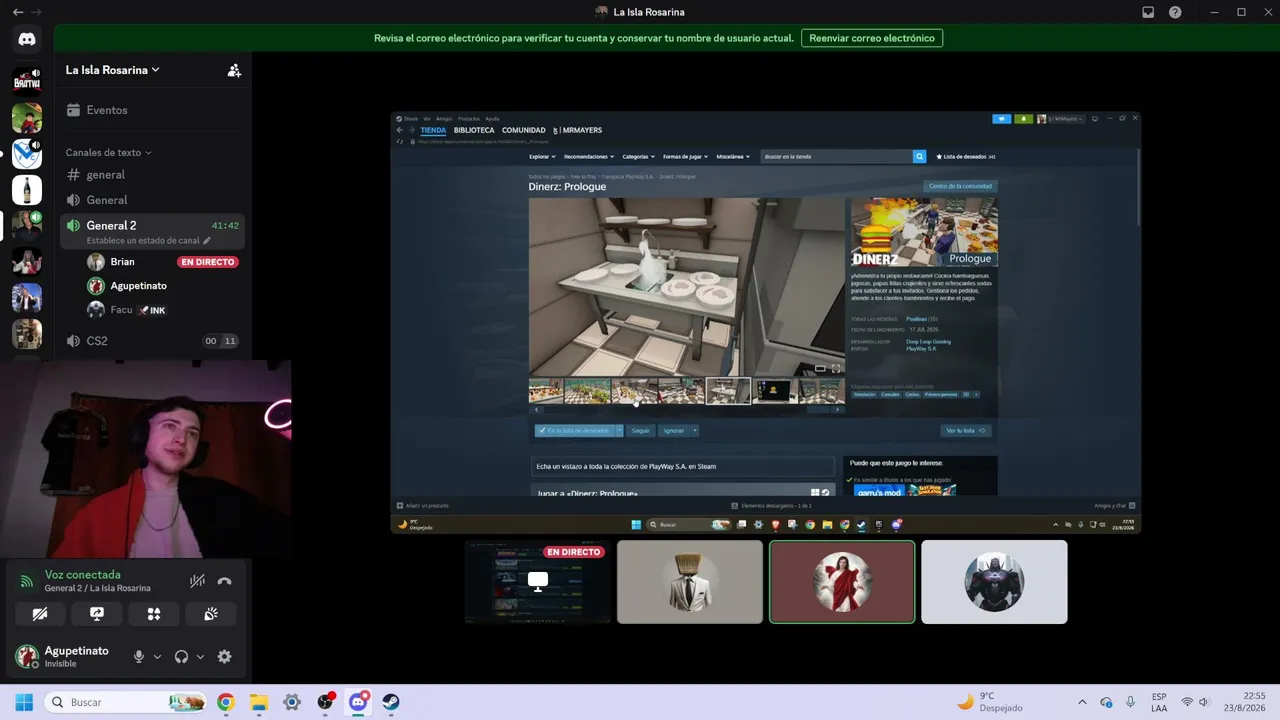
Task: Open La Isla Rosarina server menu
Action: coord(113,70)
